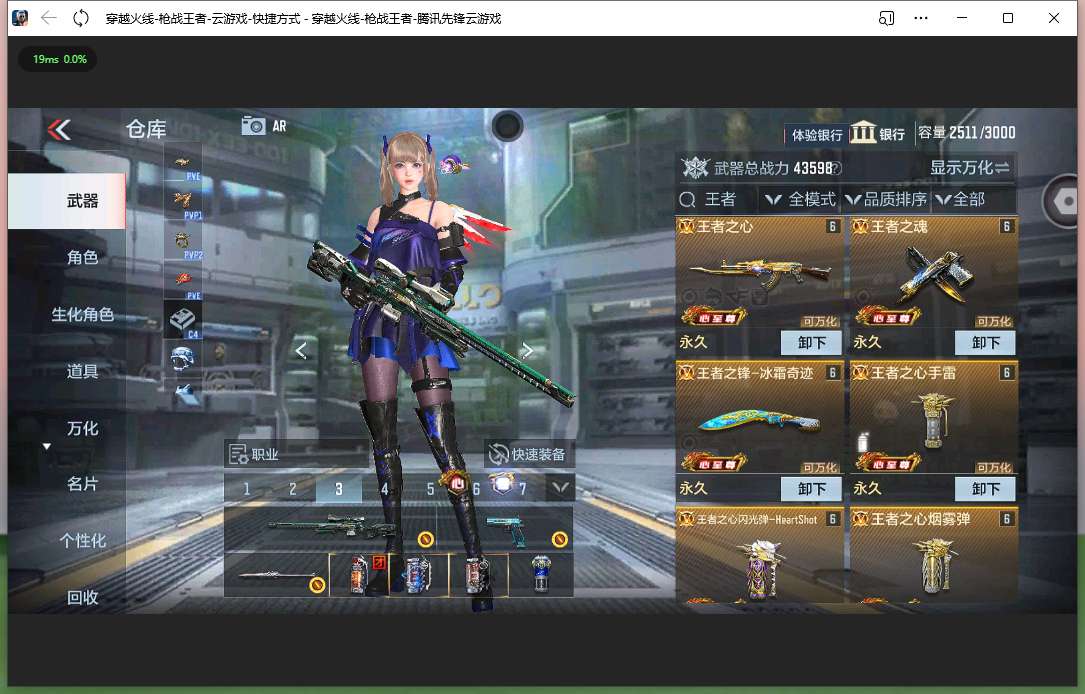Select loadout slot 6
Screen dimensions: 1085x694
(x=476, y=488)
